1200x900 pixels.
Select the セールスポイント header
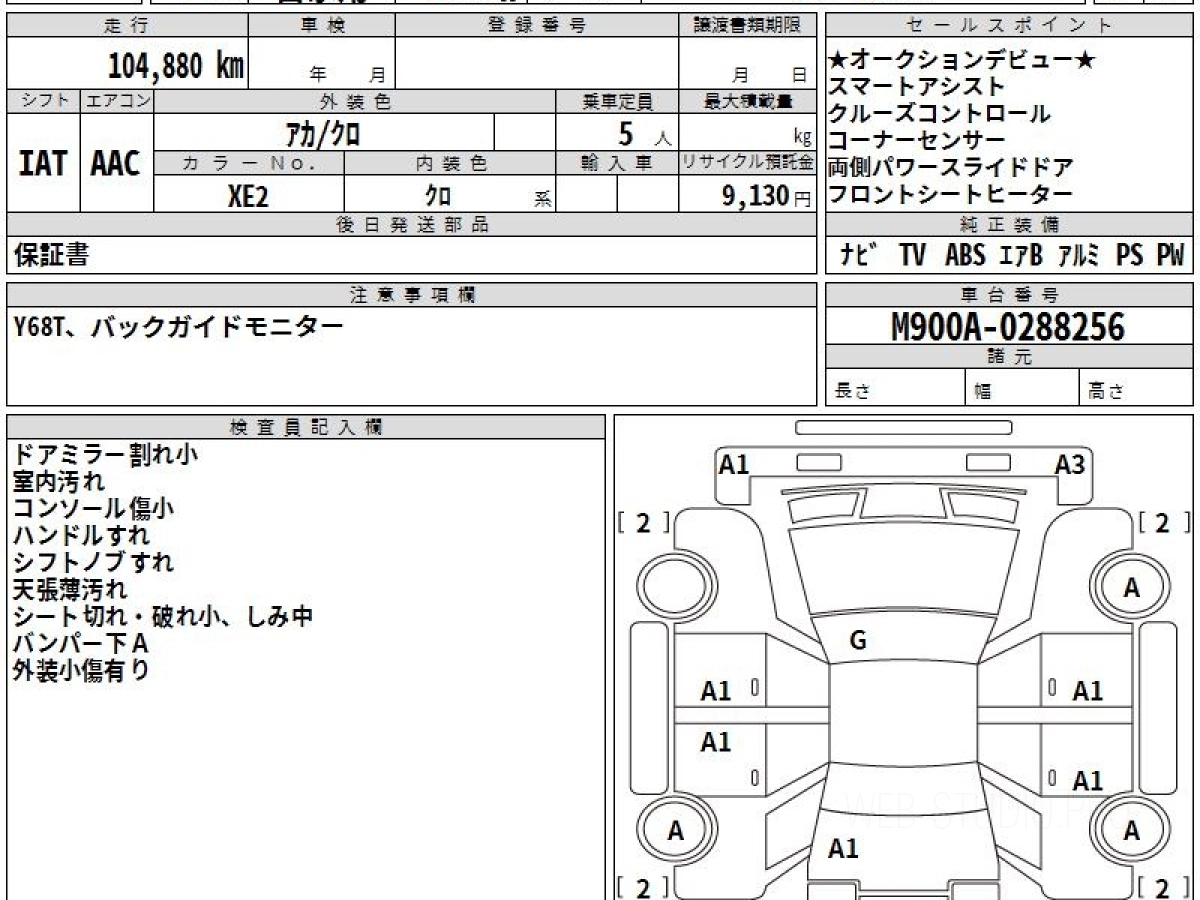pos(1009,26)
